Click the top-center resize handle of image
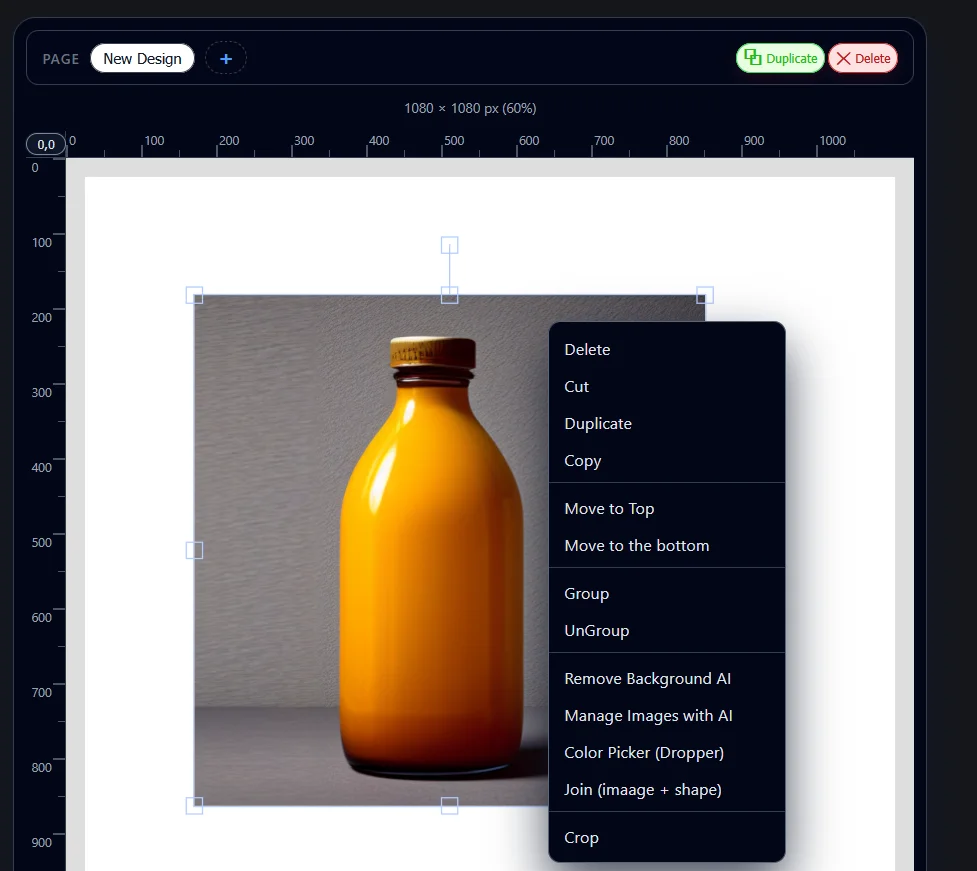977x871 pixels. 449,295
